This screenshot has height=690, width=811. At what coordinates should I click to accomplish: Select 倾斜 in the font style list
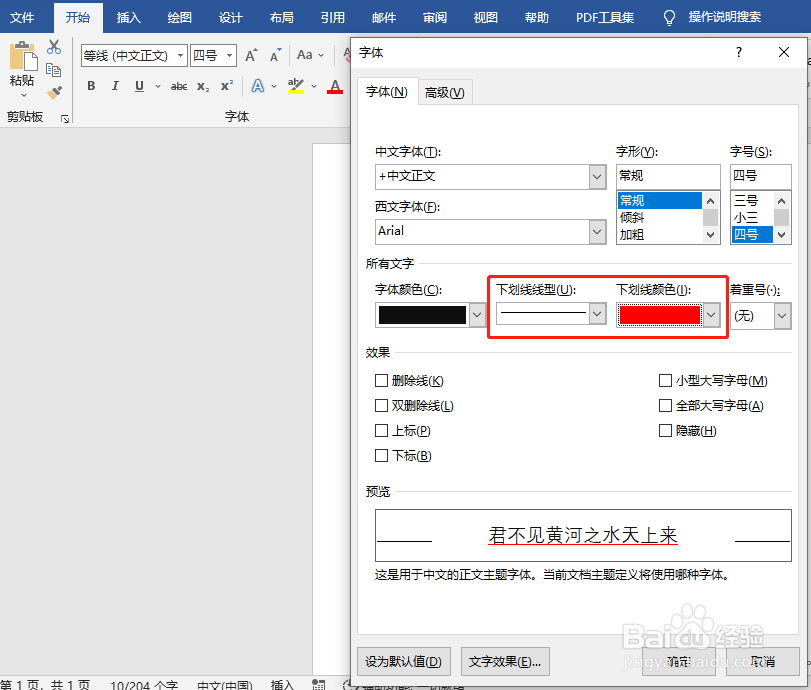(x=659, y=218)
